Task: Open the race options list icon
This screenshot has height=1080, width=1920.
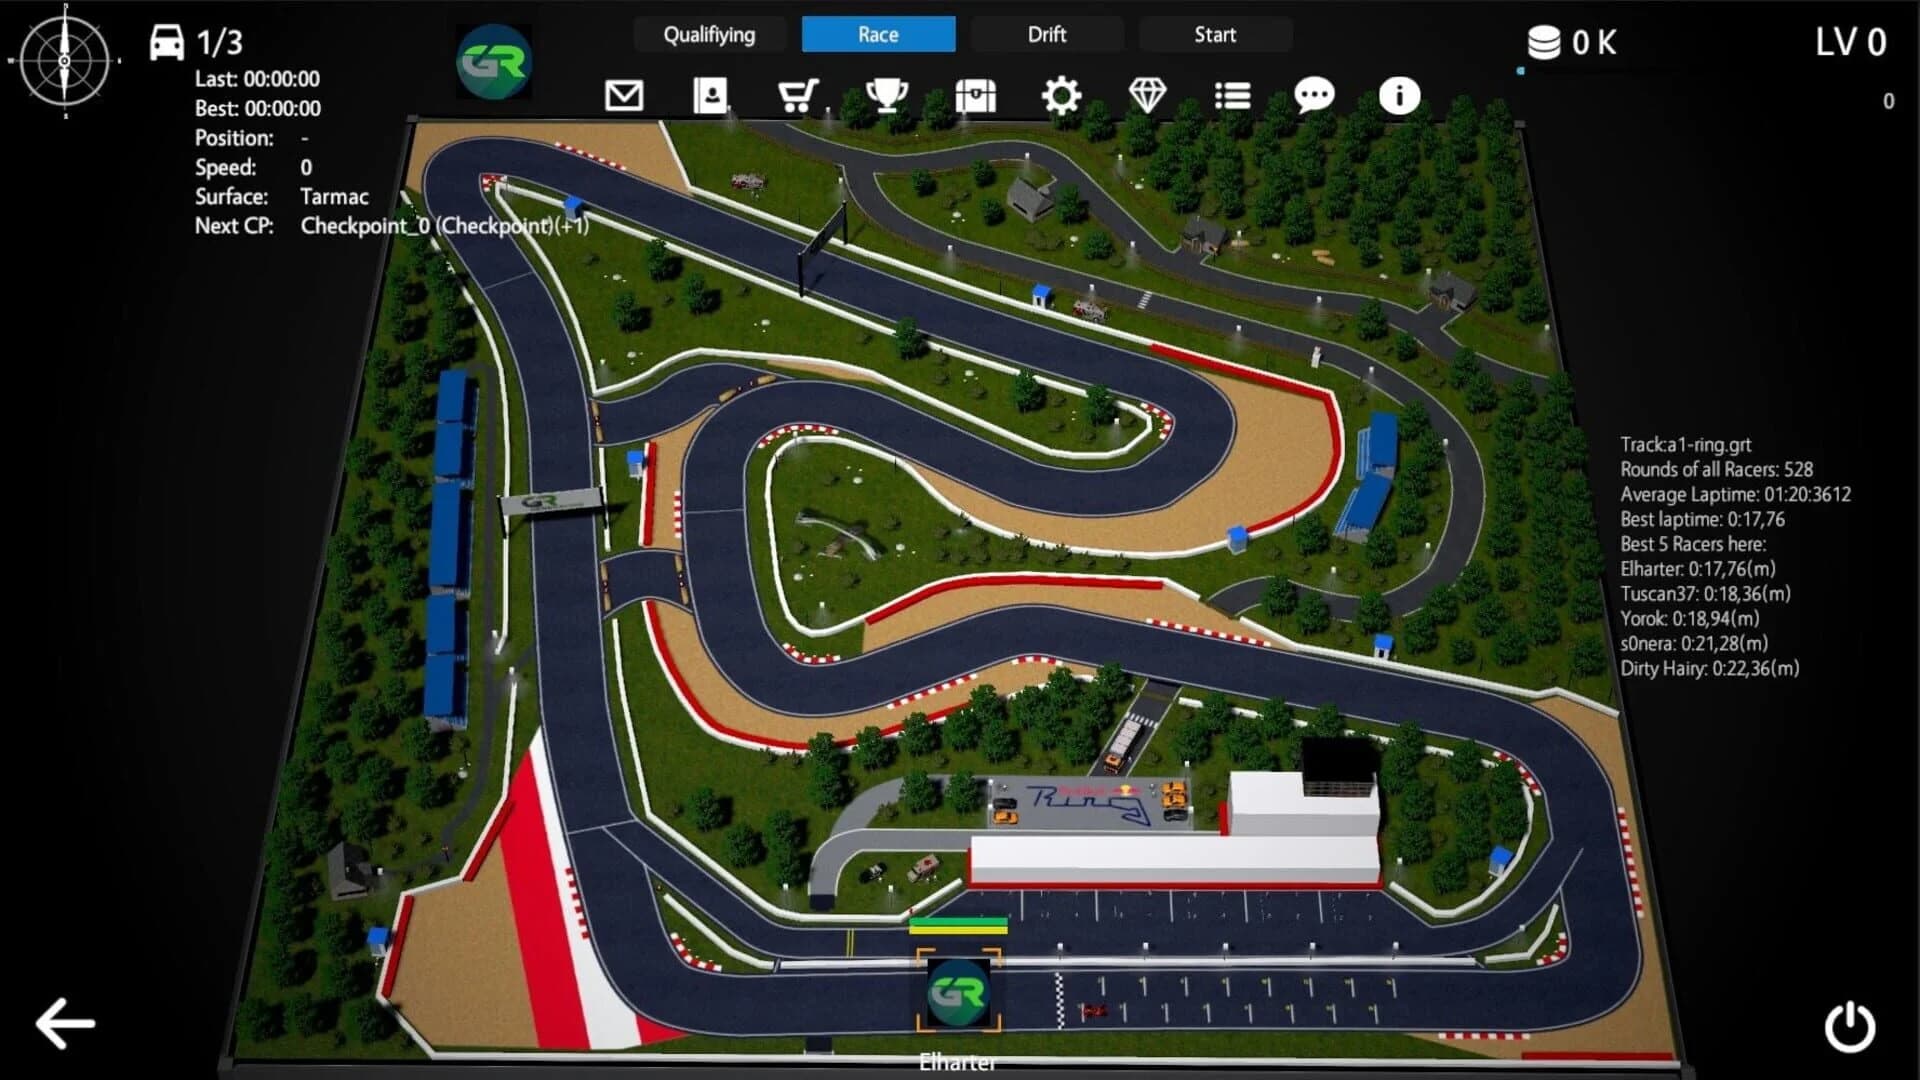Action: 1232,95
